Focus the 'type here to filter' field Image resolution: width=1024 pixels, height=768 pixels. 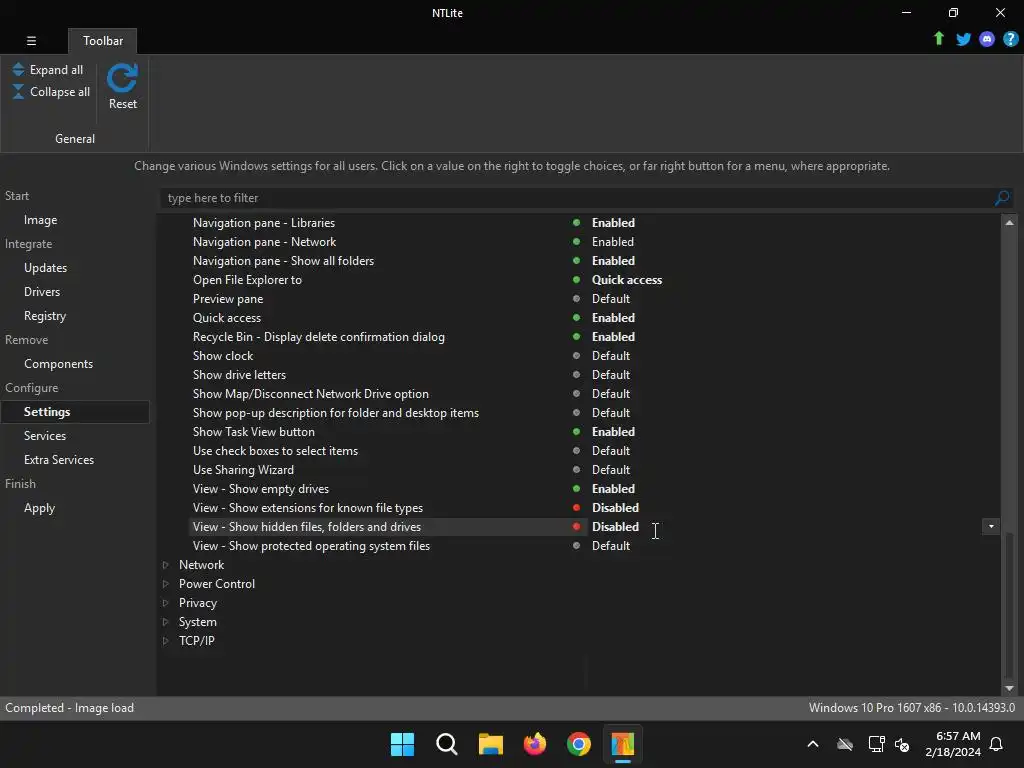[x=577, y=198]
